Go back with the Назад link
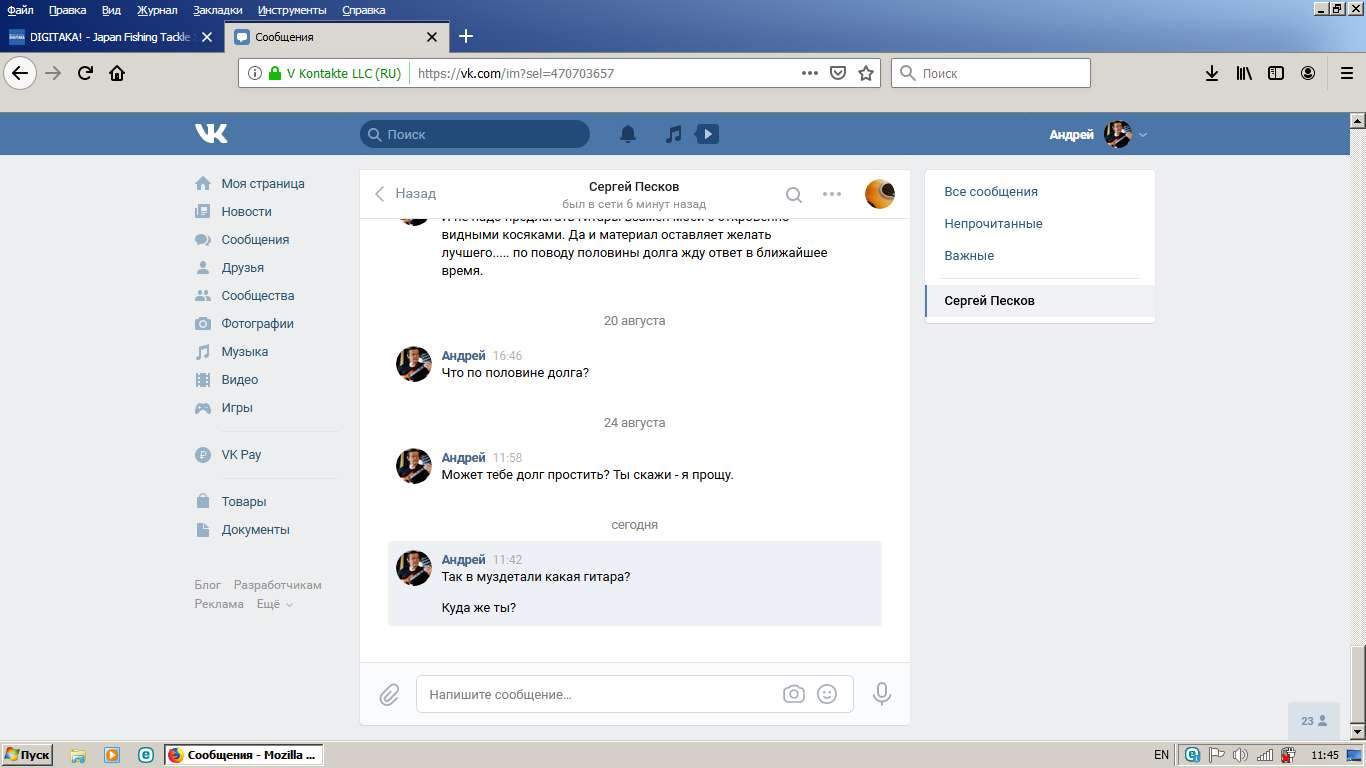 [x=406, y=194]
